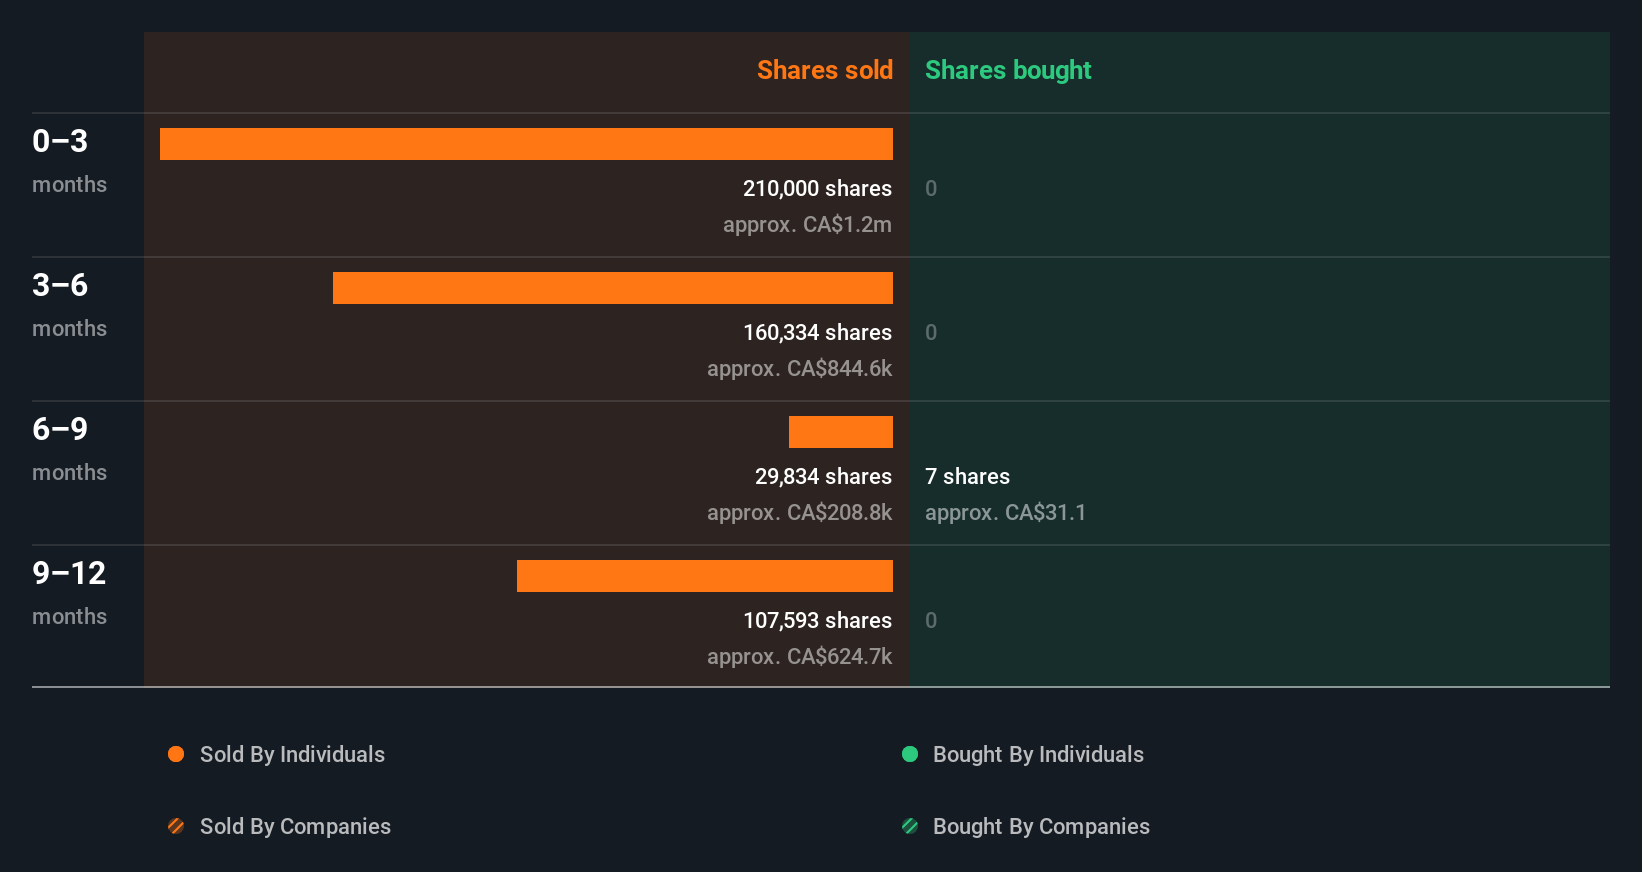Viewport: 1642px width, 872px height.
Task: Click the approx. CA$31.1 text
Action: 1005,513
